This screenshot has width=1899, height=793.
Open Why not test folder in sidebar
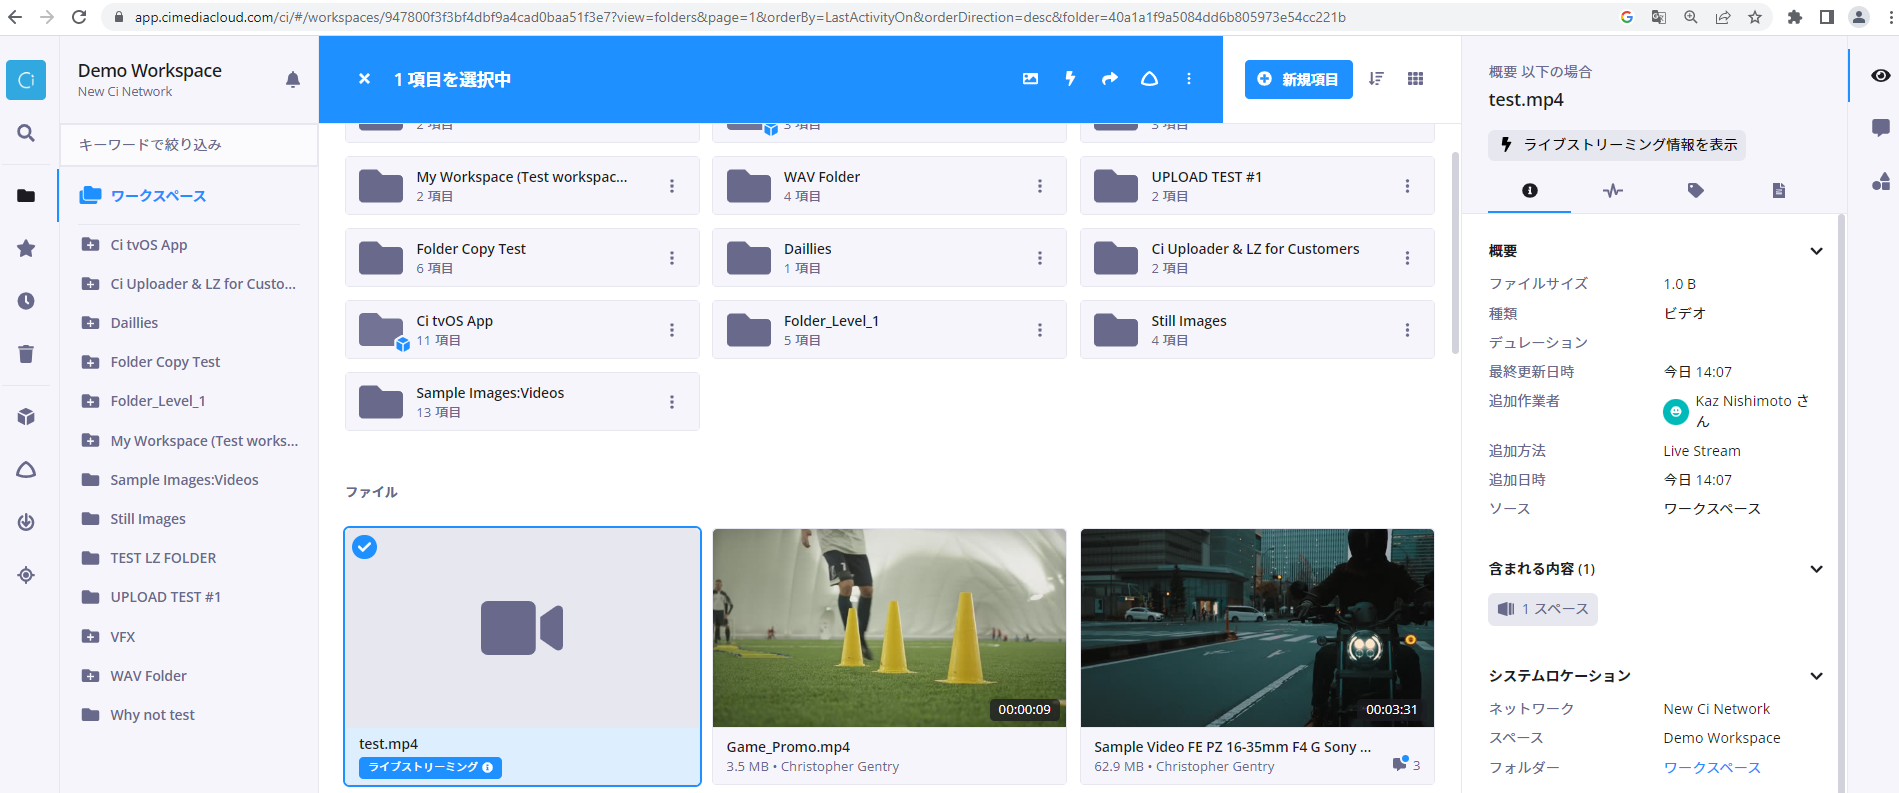click(152, 715)
